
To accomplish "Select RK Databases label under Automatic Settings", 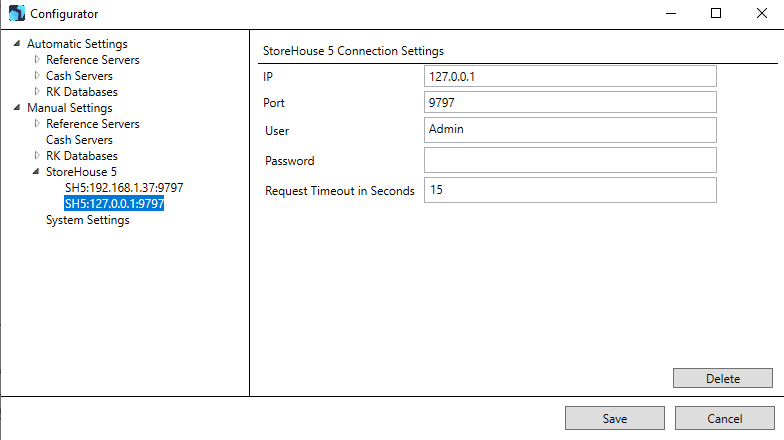I will point(82,92).
